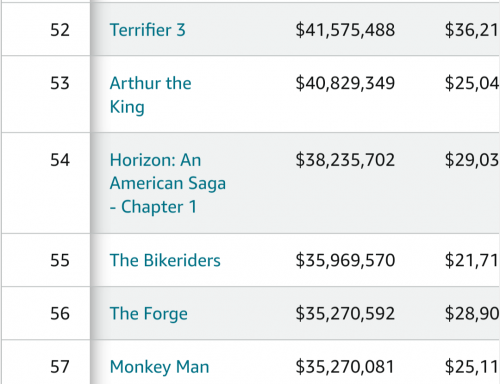Open the Monkey Man movie link
Viewport: 500px width, 384px height.
159,367
